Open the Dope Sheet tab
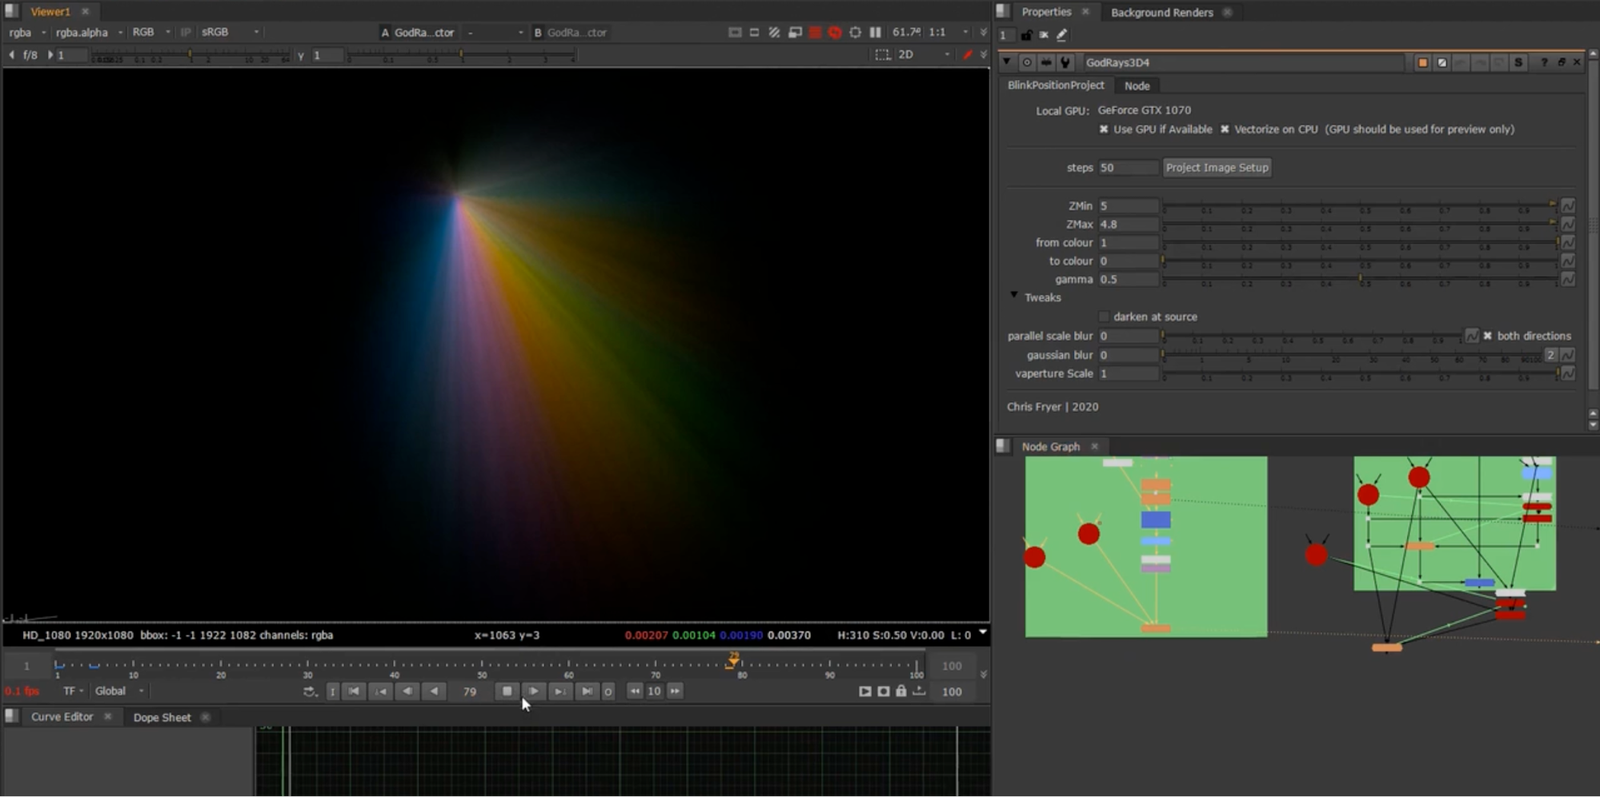1600x797 pixels. point(162,717)
